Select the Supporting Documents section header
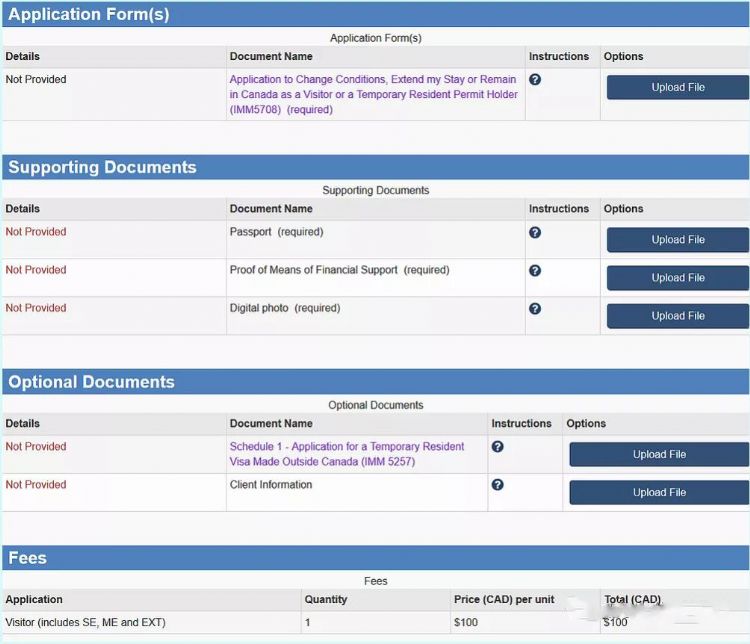750x644 pixels. [x=102, y=167]
